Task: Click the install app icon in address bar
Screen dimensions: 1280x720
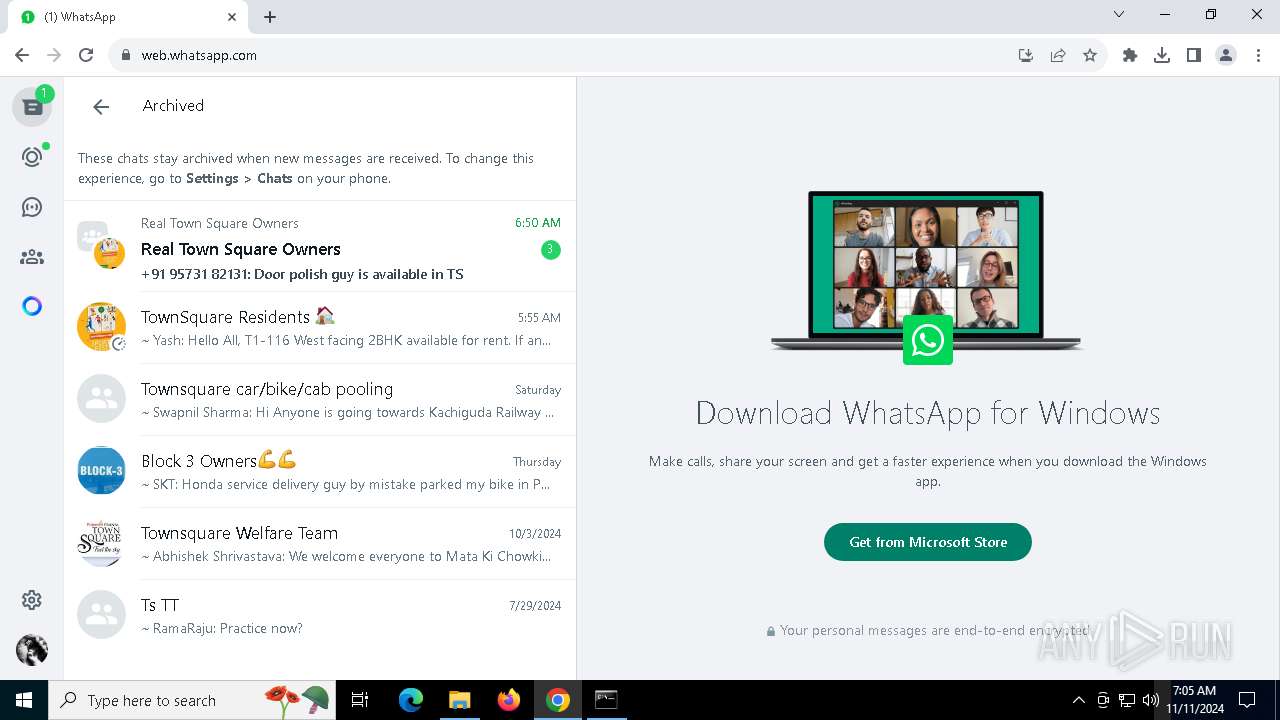Action: [1026, 56]
